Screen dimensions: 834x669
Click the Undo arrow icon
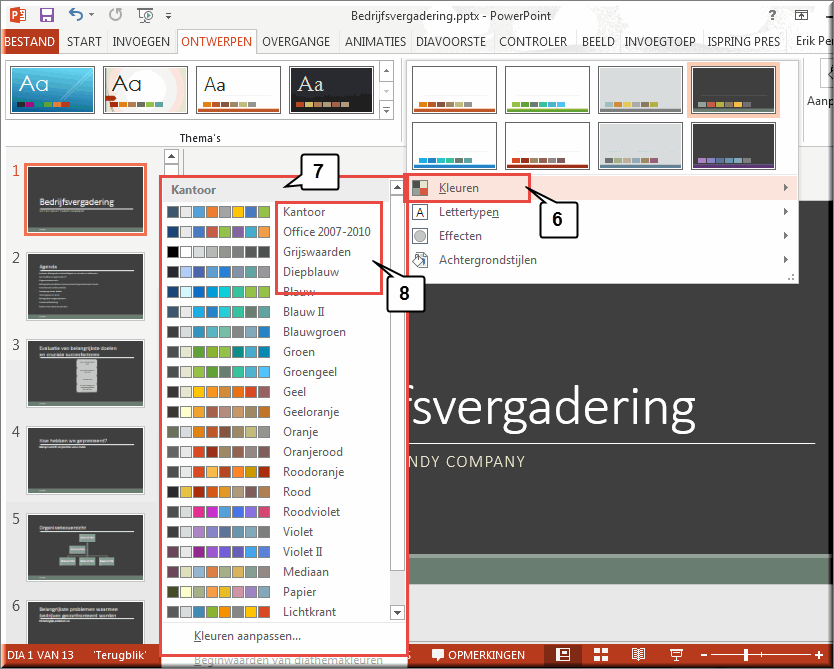(x=76, y=15)
